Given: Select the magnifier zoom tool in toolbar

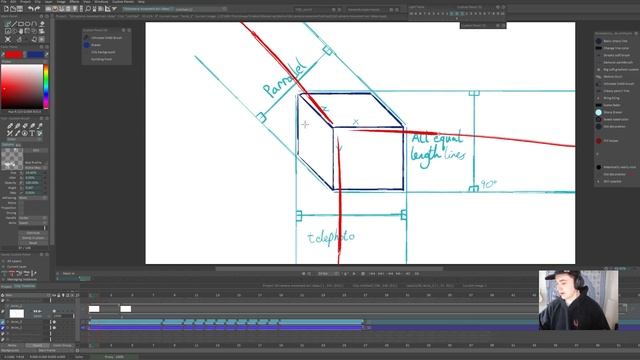Looking at the screenshot, I should (88, 9).
